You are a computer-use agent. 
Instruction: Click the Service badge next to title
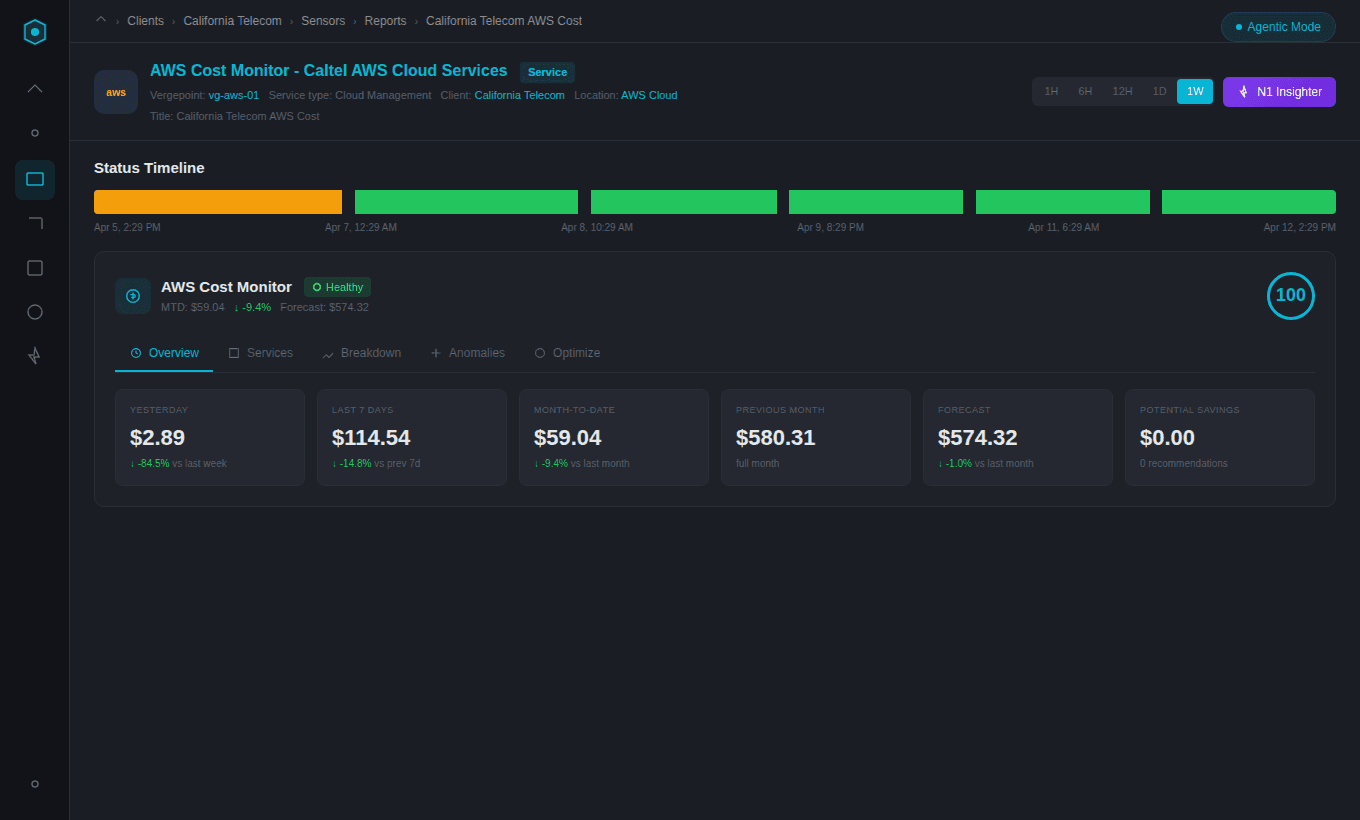point(547,72)
